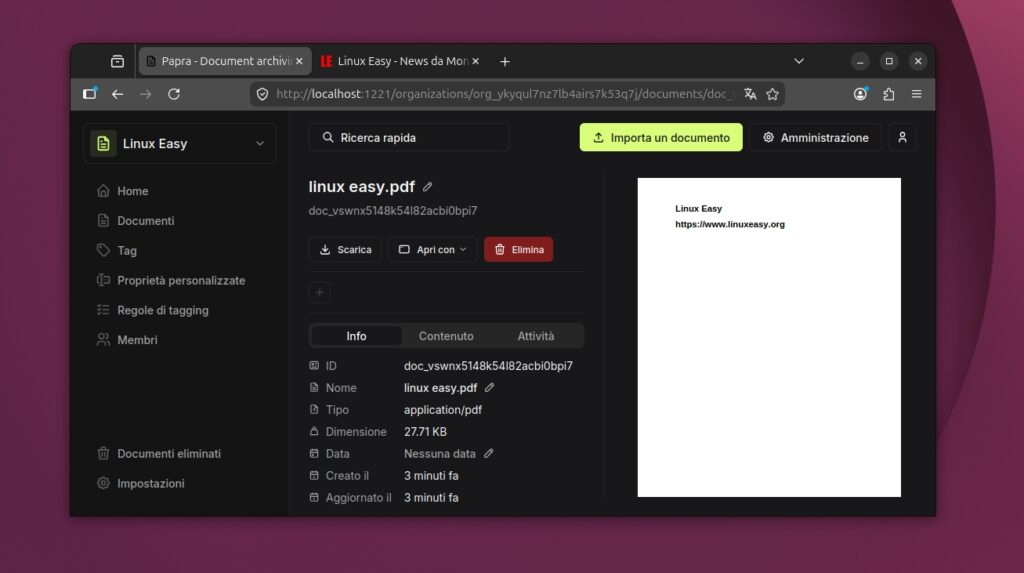The width and height of the screenshot is (1024, 573).
Task: Open a new browser tab
Action: [x=505, y=61]
